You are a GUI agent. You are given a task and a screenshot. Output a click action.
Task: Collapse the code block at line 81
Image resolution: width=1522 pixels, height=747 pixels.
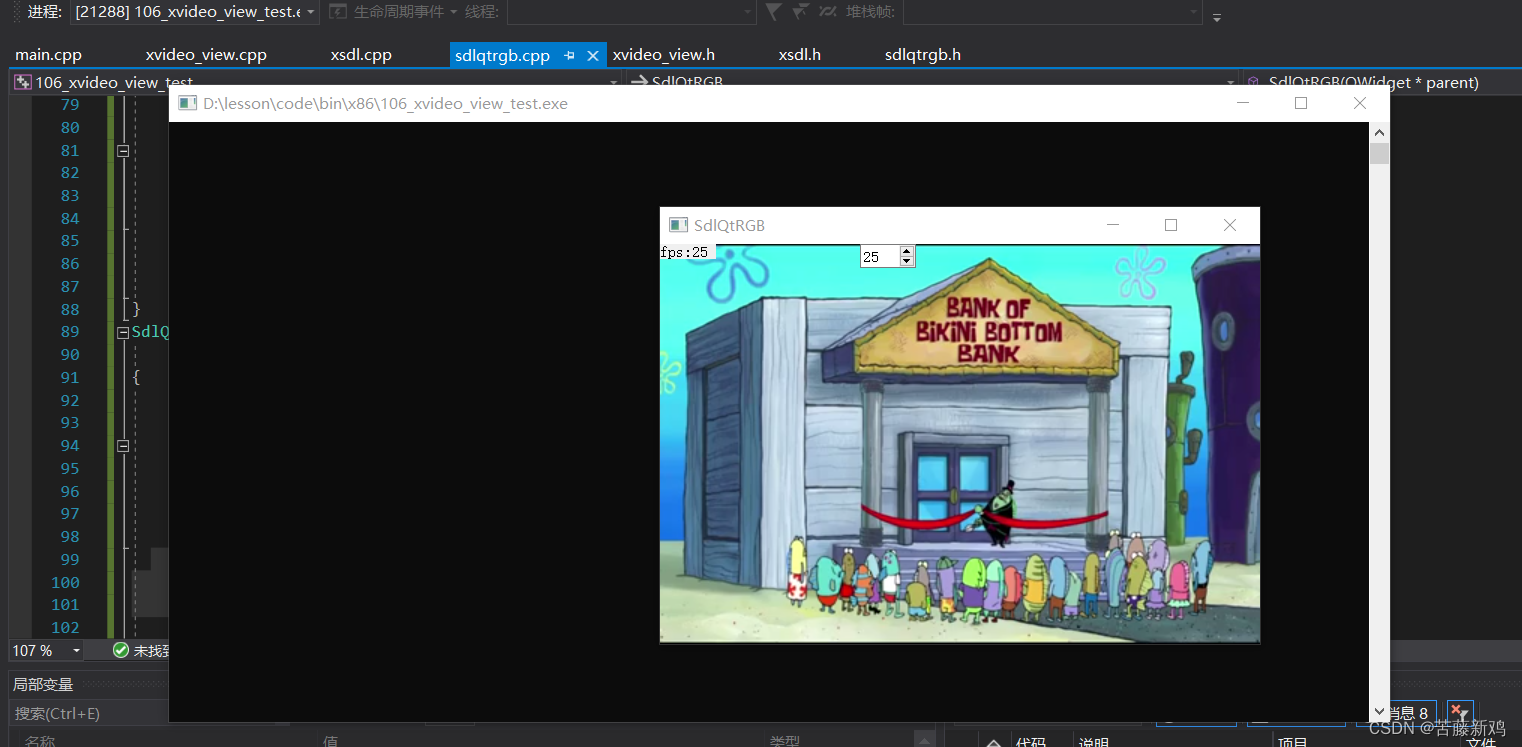[x=123, y=151]
